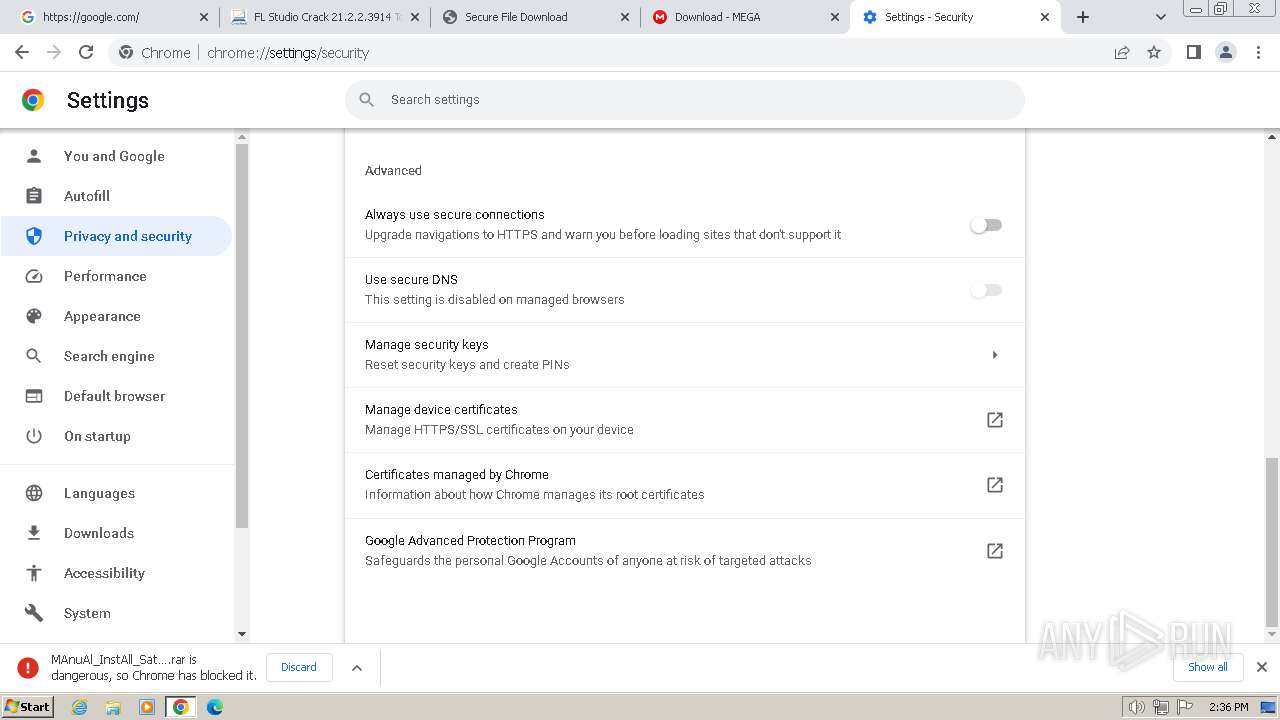Switch to the FL Studio Crack tab
The height and width of the screenshot is (720, 1280).
point(323,17)
